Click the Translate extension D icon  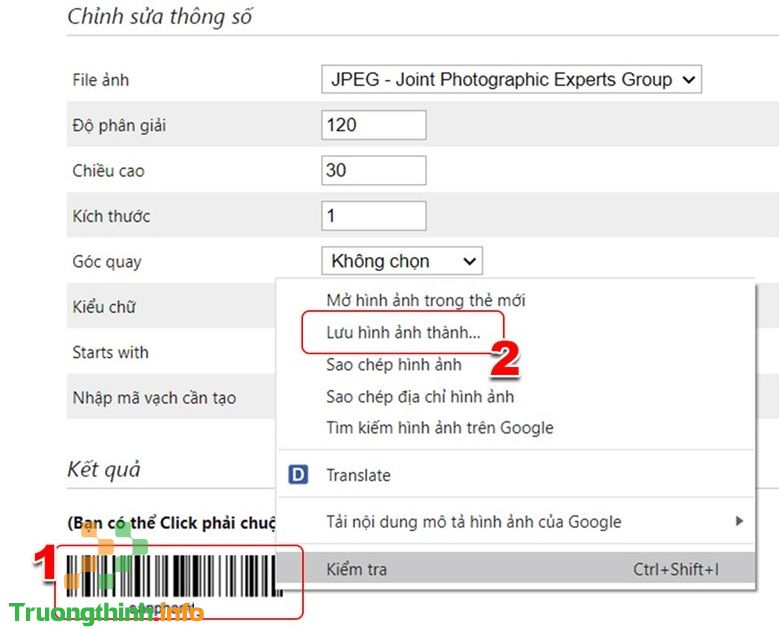pyautogui.click(x=298, y=475)
